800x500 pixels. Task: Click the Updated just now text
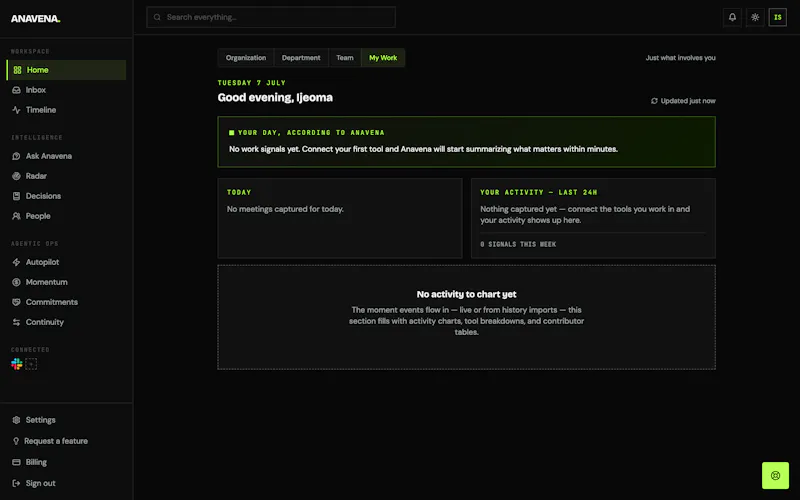tap(688, 101)
